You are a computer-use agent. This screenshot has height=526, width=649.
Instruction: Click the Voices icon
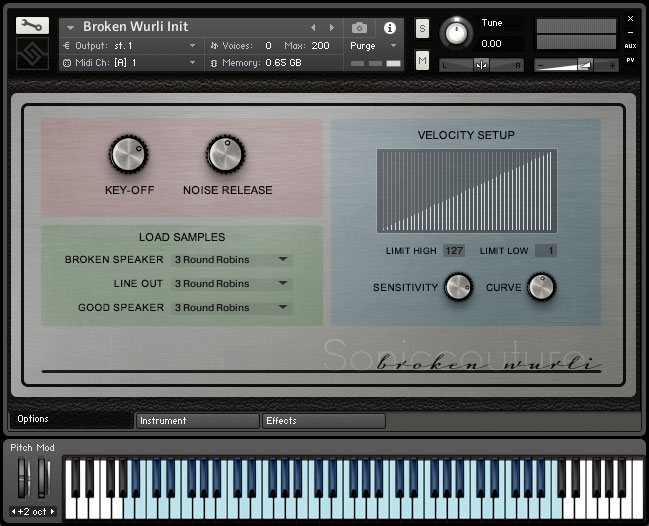pyautogui.click(x=214, y=46)
